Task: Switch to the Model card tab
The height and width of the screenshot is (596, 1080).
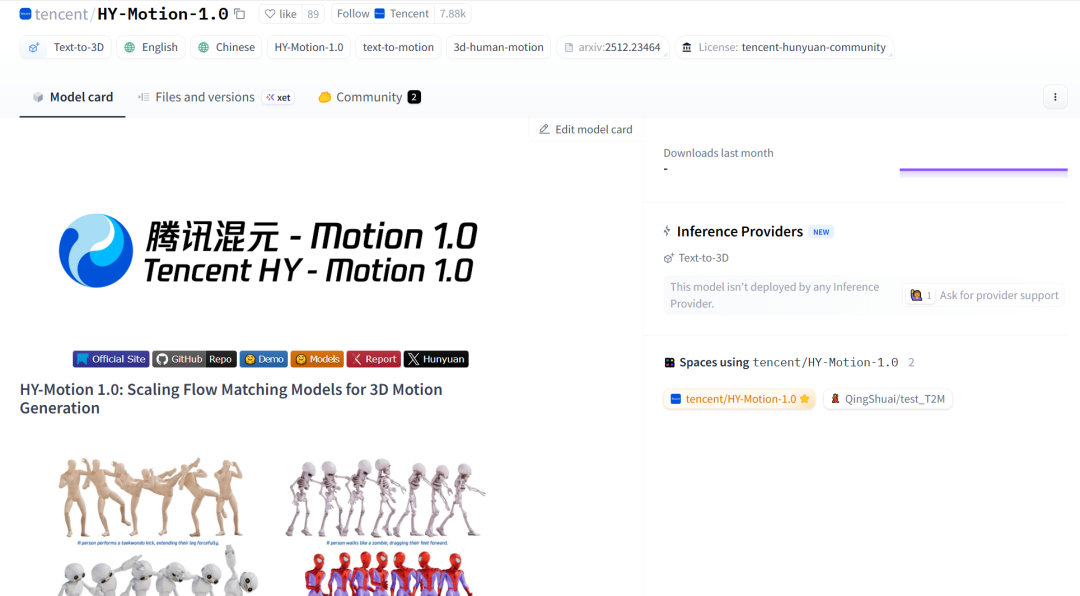Action: coord(72,97)
